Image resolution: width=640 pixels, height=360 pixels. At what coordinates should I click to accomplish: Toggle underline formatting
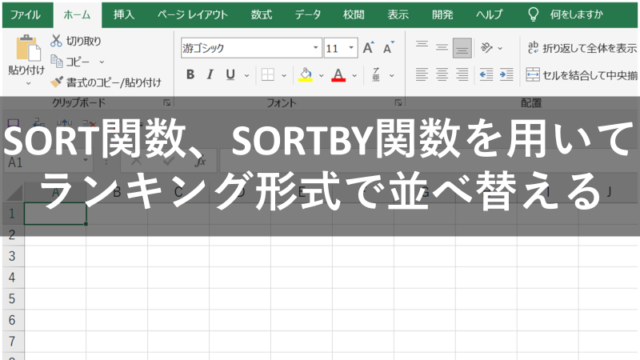230,75
